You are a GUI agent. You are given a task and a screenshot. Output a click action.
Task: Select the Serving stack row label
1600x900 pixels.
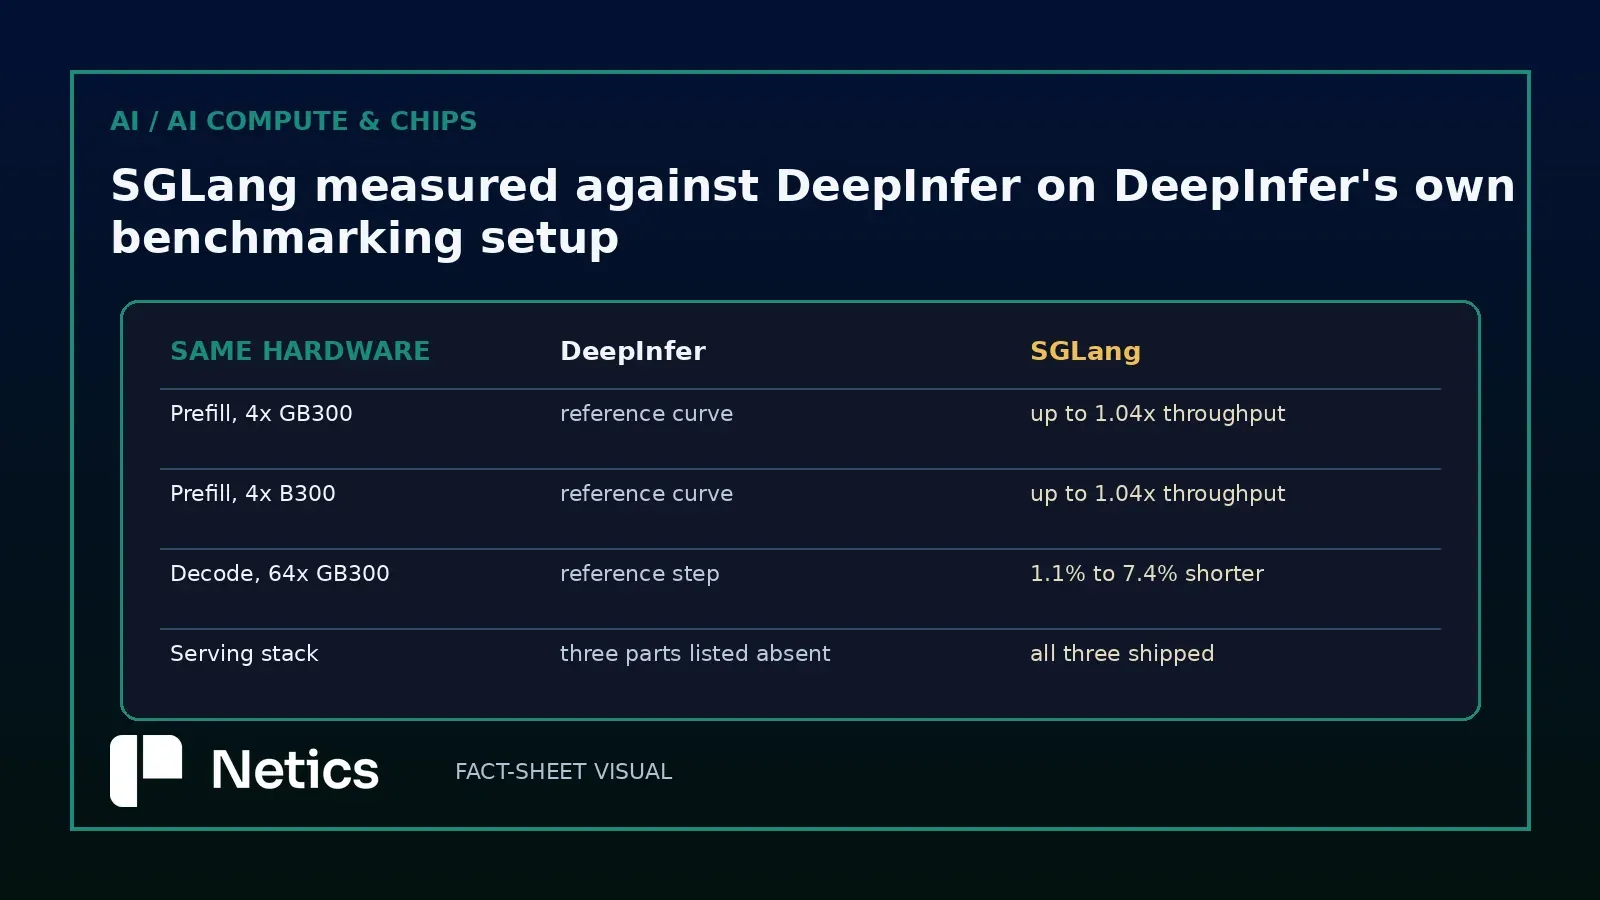click(244, 653)
